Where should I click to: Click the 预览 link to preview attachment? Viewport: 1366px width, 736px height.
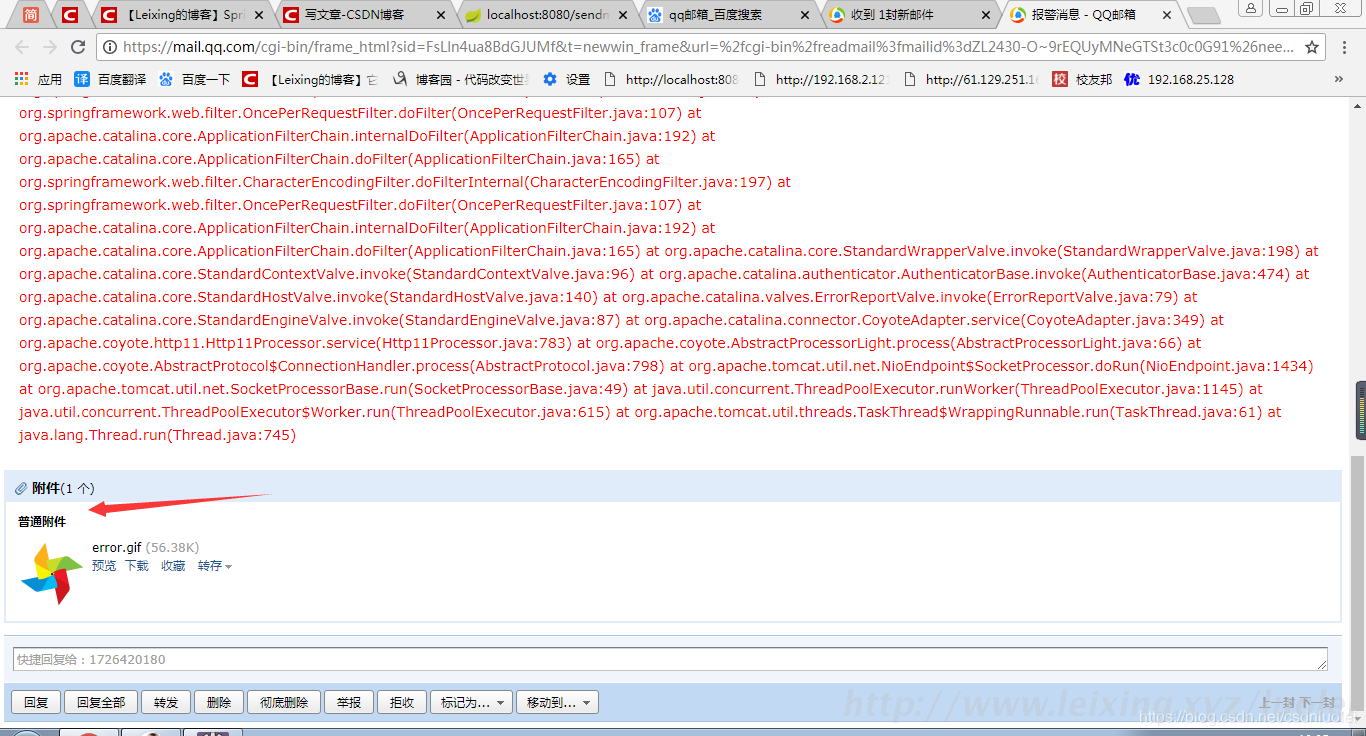point(104,566)
